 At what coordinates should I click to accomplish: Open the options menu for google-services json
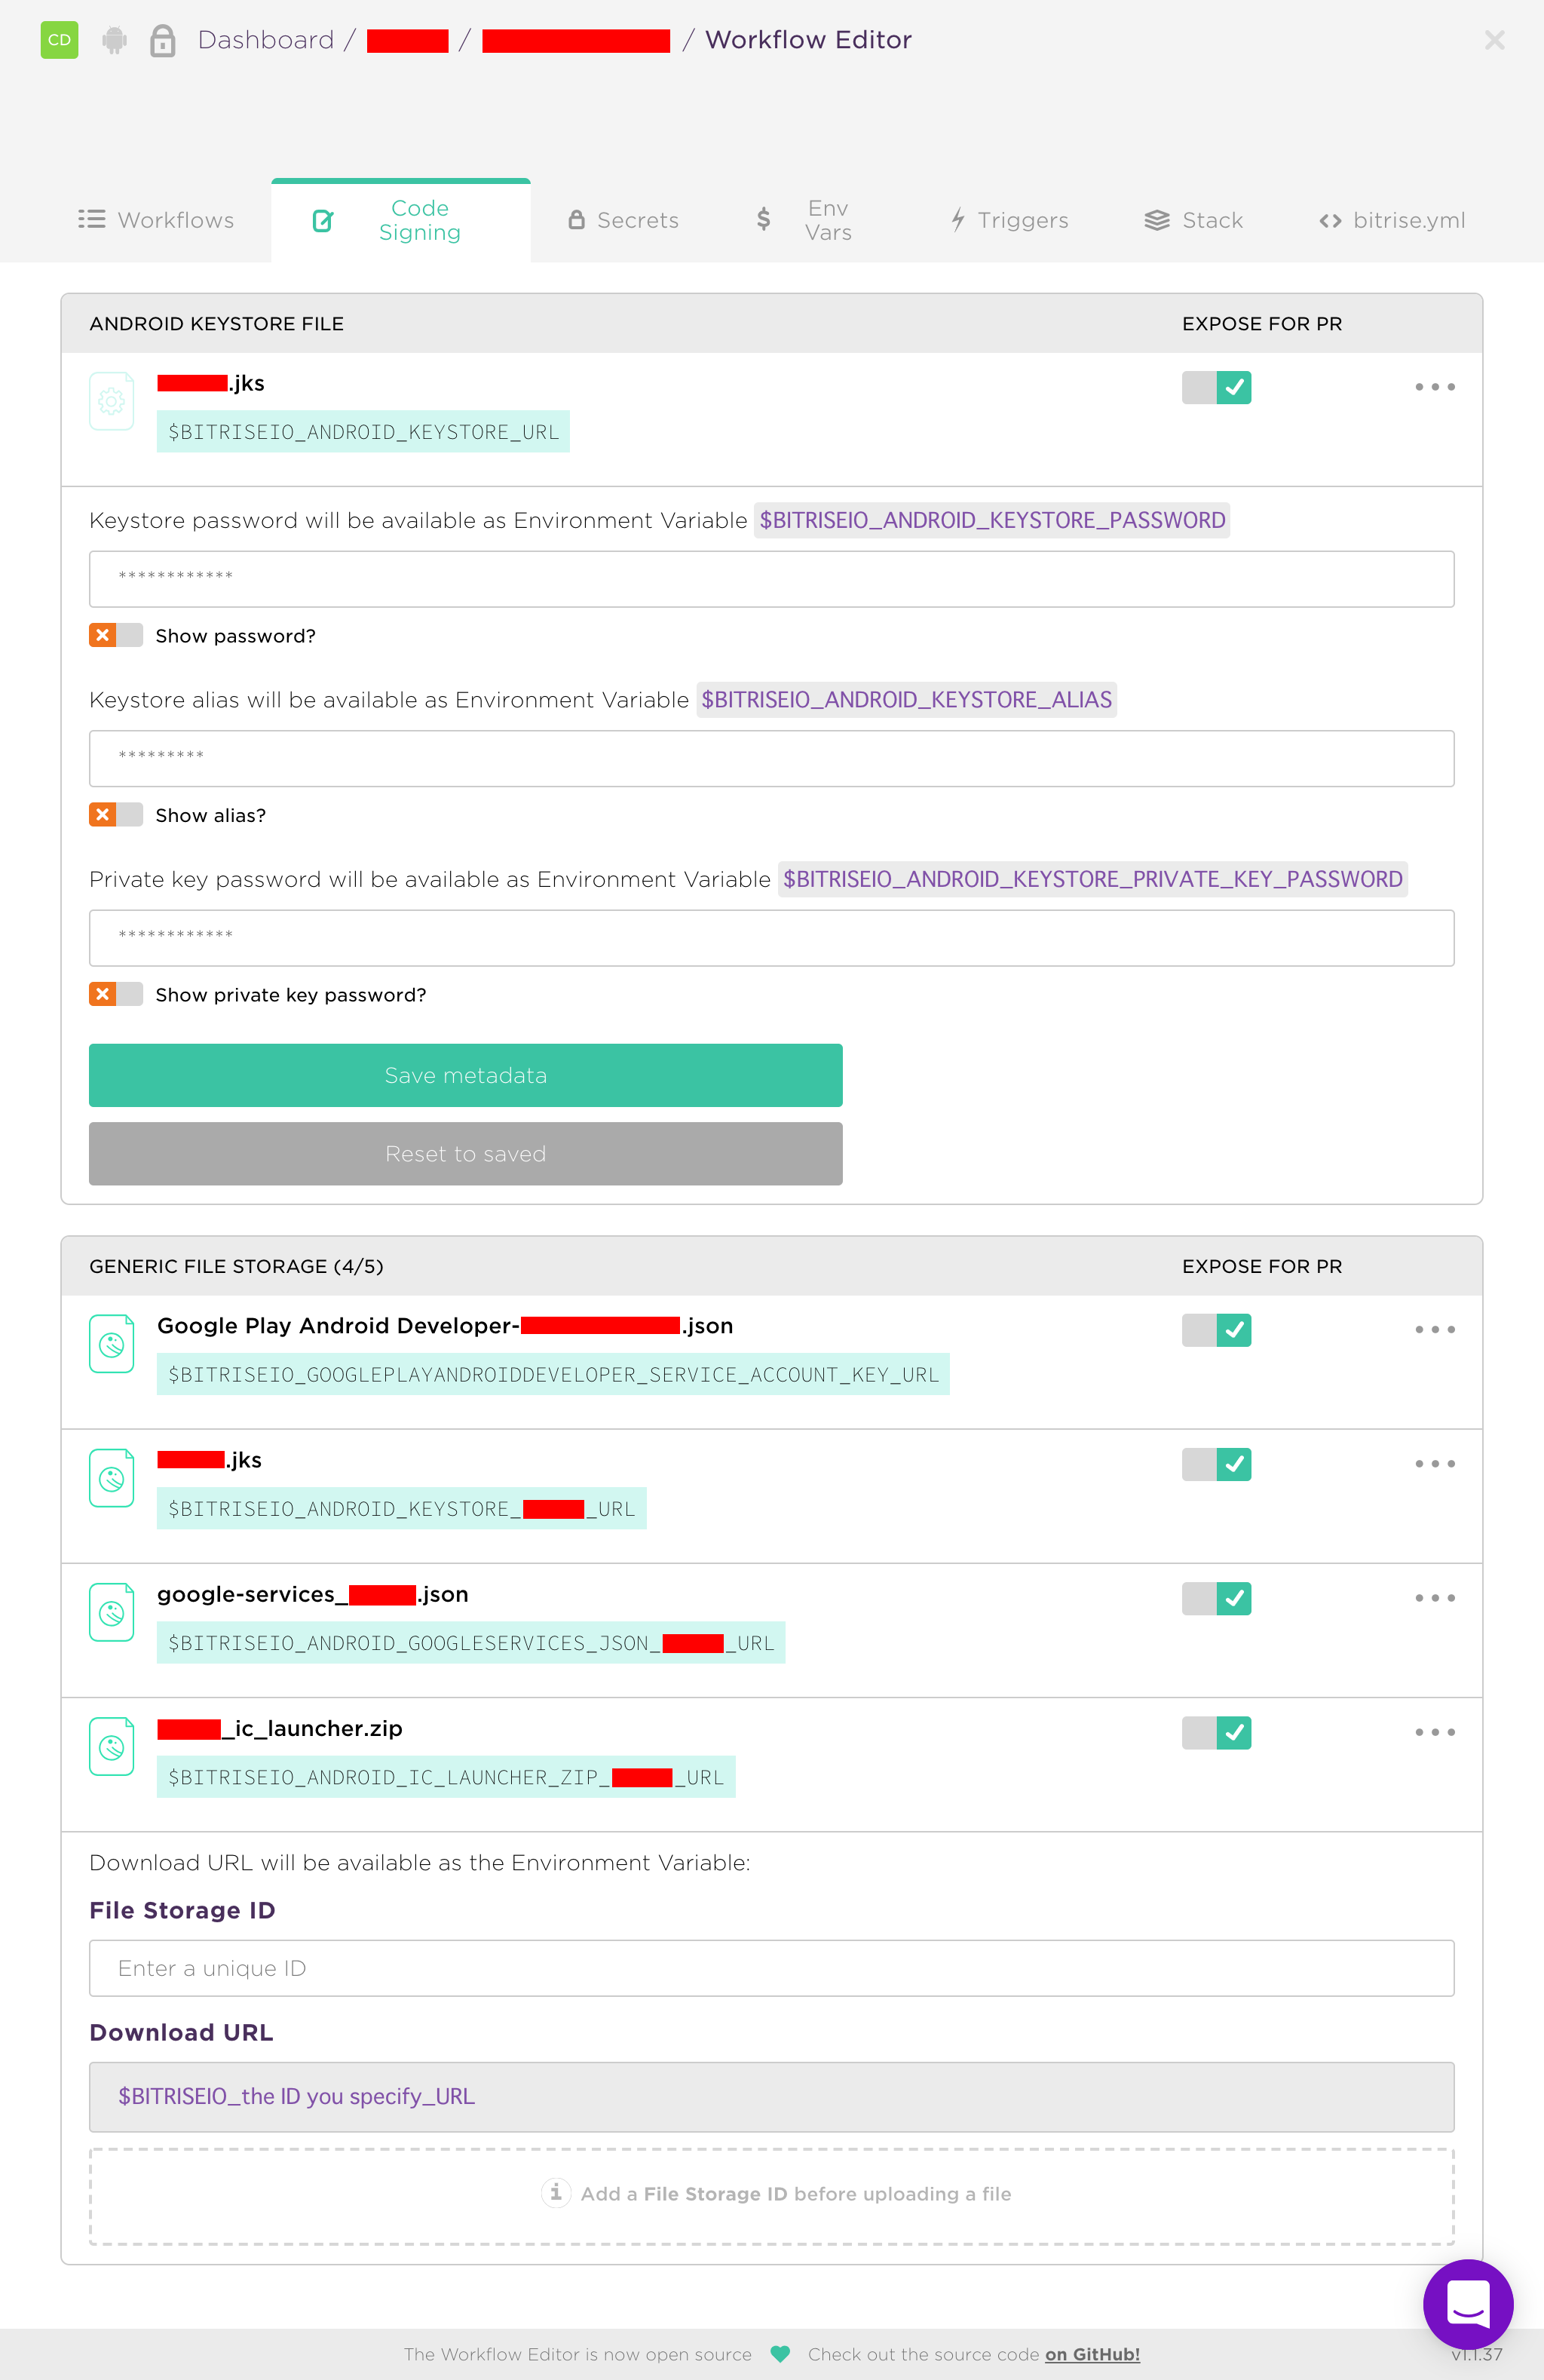[1434, 1598]
